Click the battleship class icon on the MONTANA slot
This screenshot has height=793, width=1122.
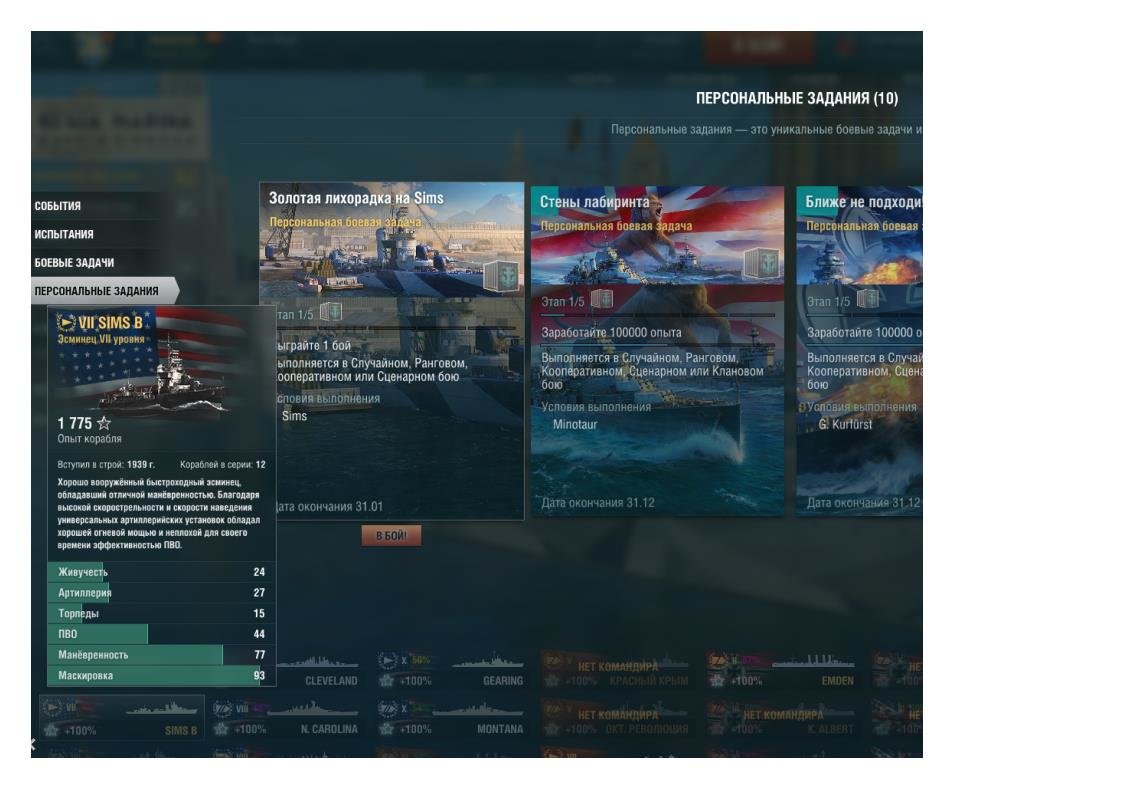(387, 709)
